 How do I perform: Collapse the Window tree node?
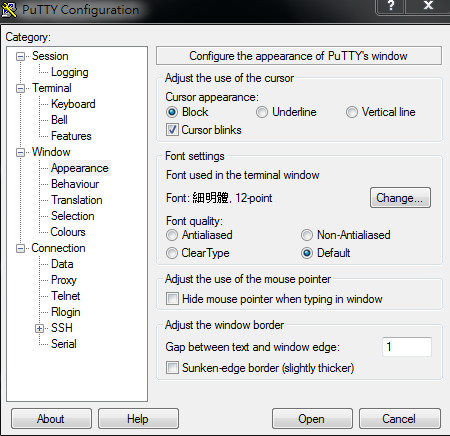tap(20, 152)
